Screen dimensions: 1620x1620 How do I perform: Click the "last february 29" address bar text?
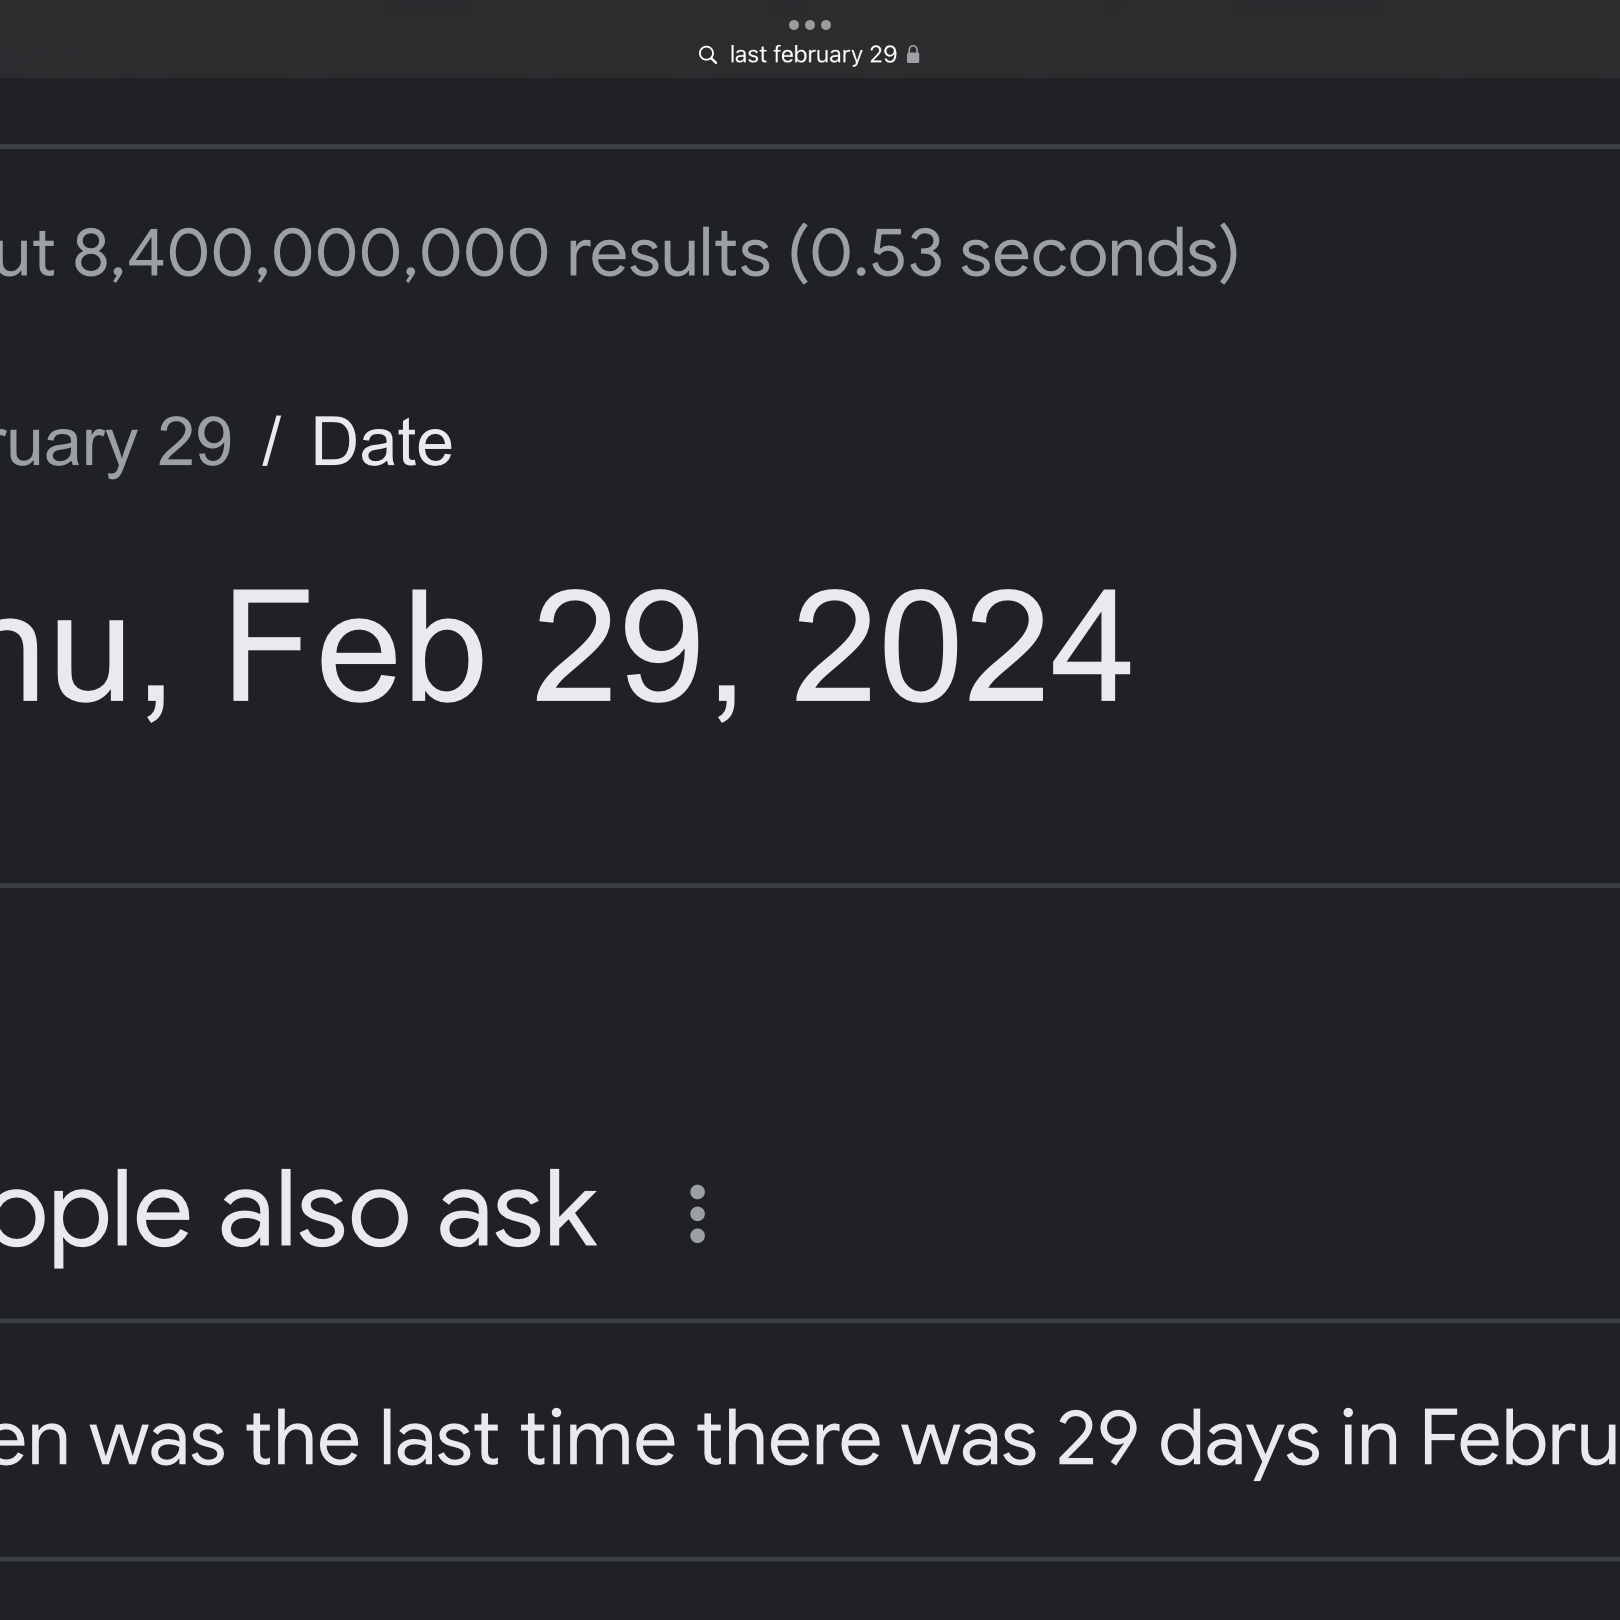812,55
